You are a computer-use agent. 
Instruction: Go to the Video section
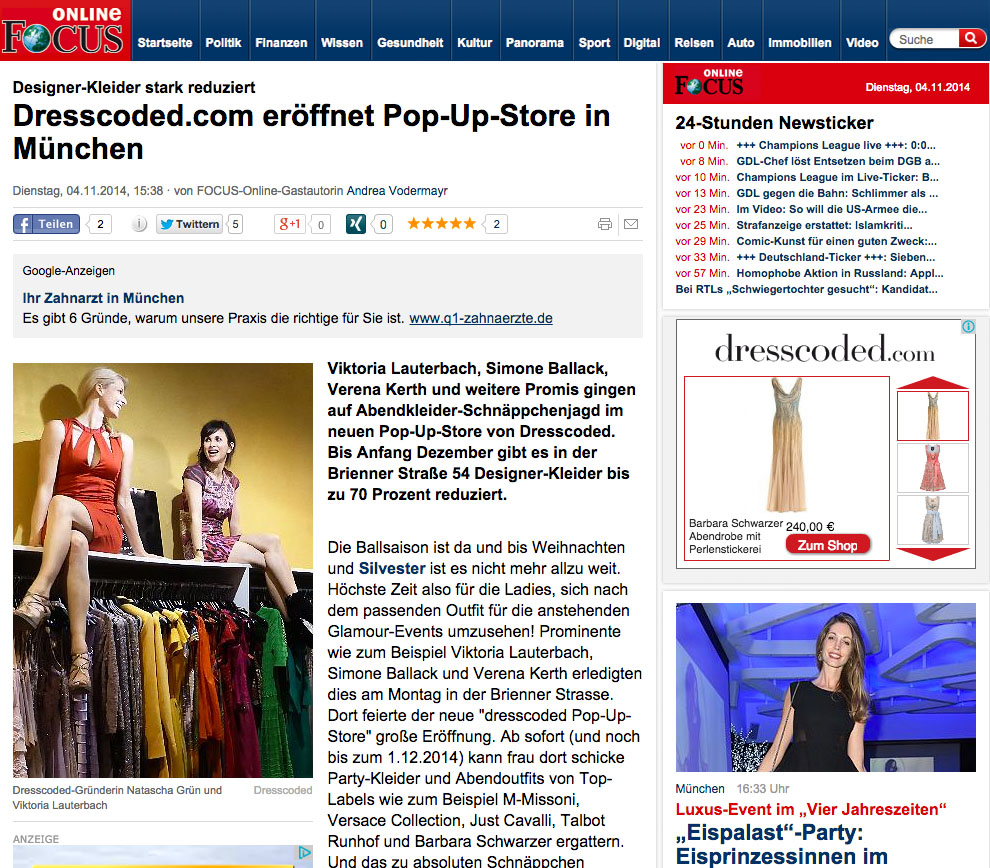pyautogui.click(x=862, y=43)
